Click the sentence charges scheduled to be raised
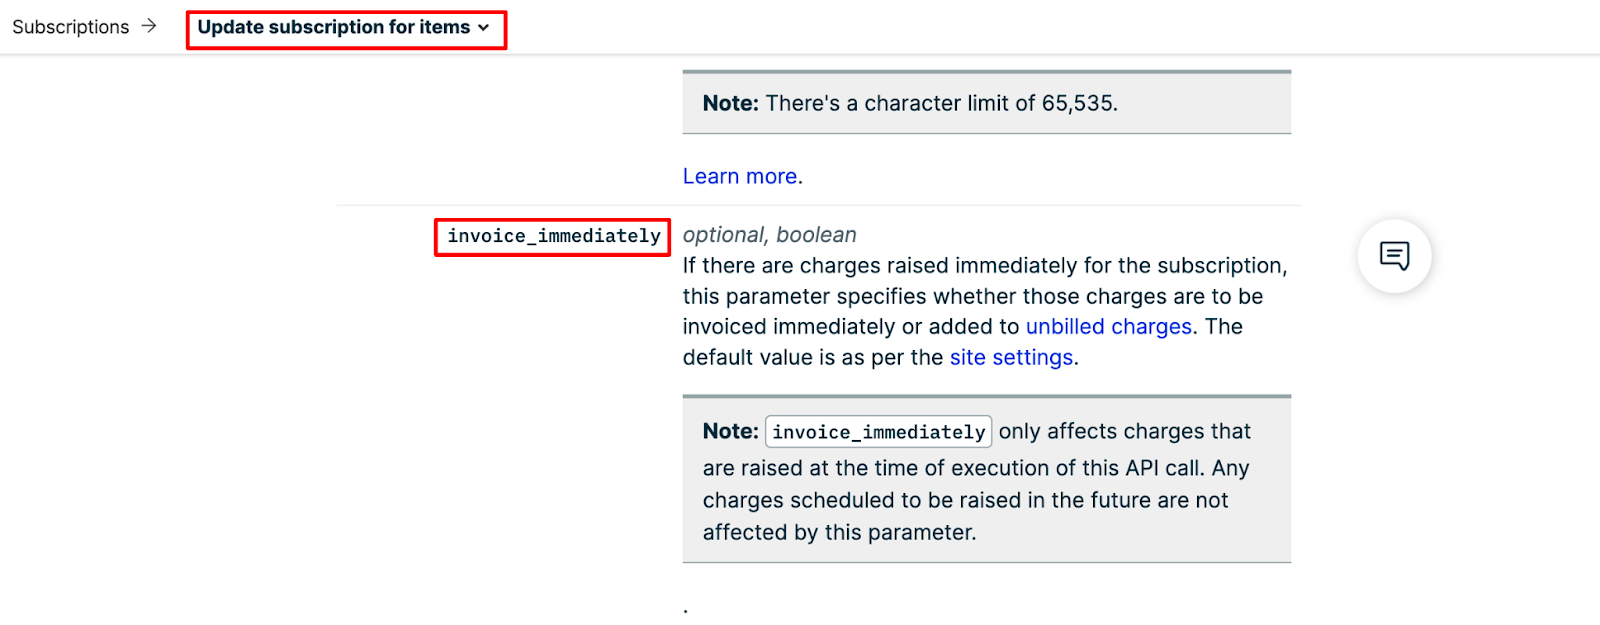This screenshot has height=625, width=1600. tap(964, 501)
